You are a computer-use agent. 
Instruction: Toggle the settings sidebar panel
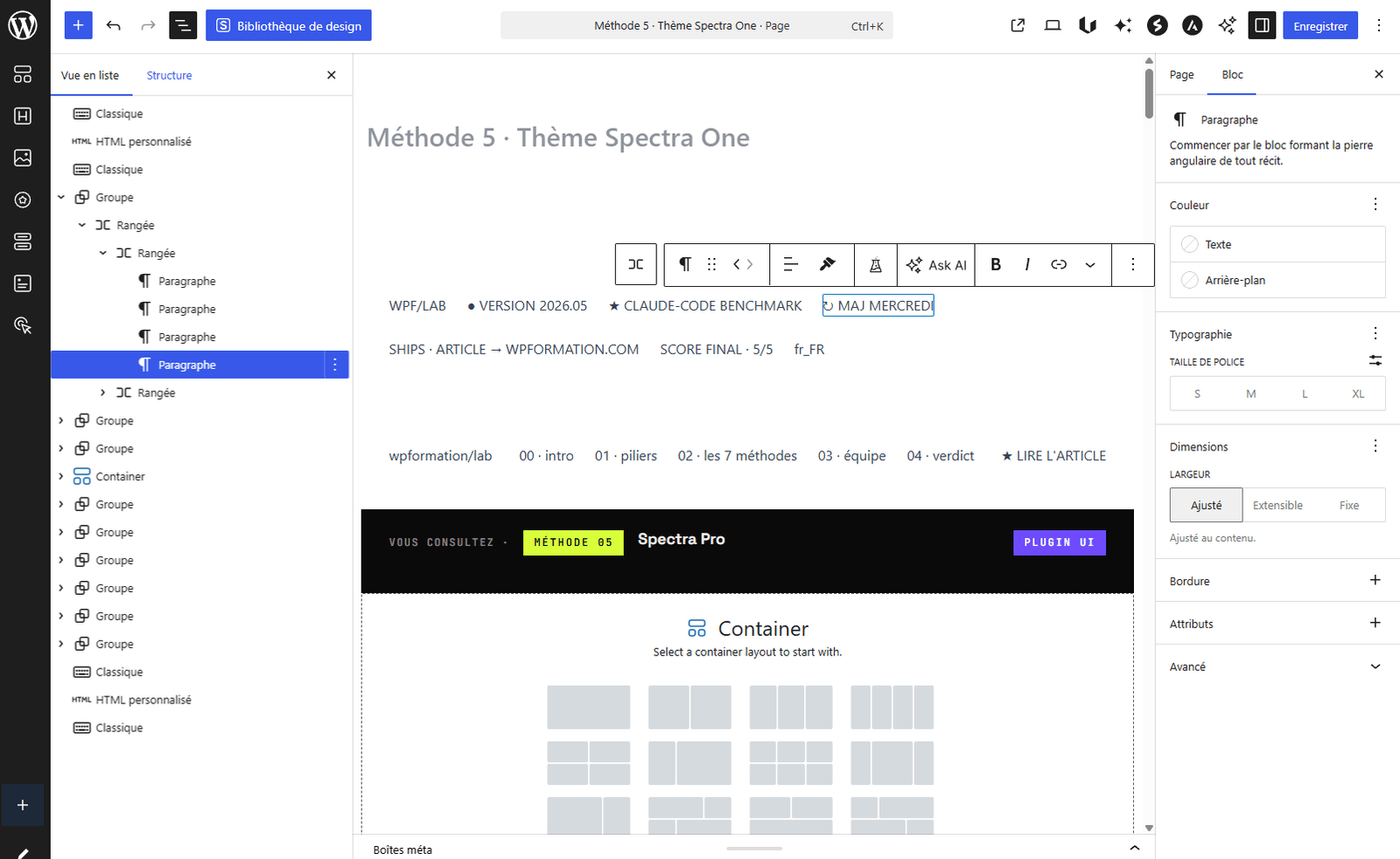click(1262, 26)
